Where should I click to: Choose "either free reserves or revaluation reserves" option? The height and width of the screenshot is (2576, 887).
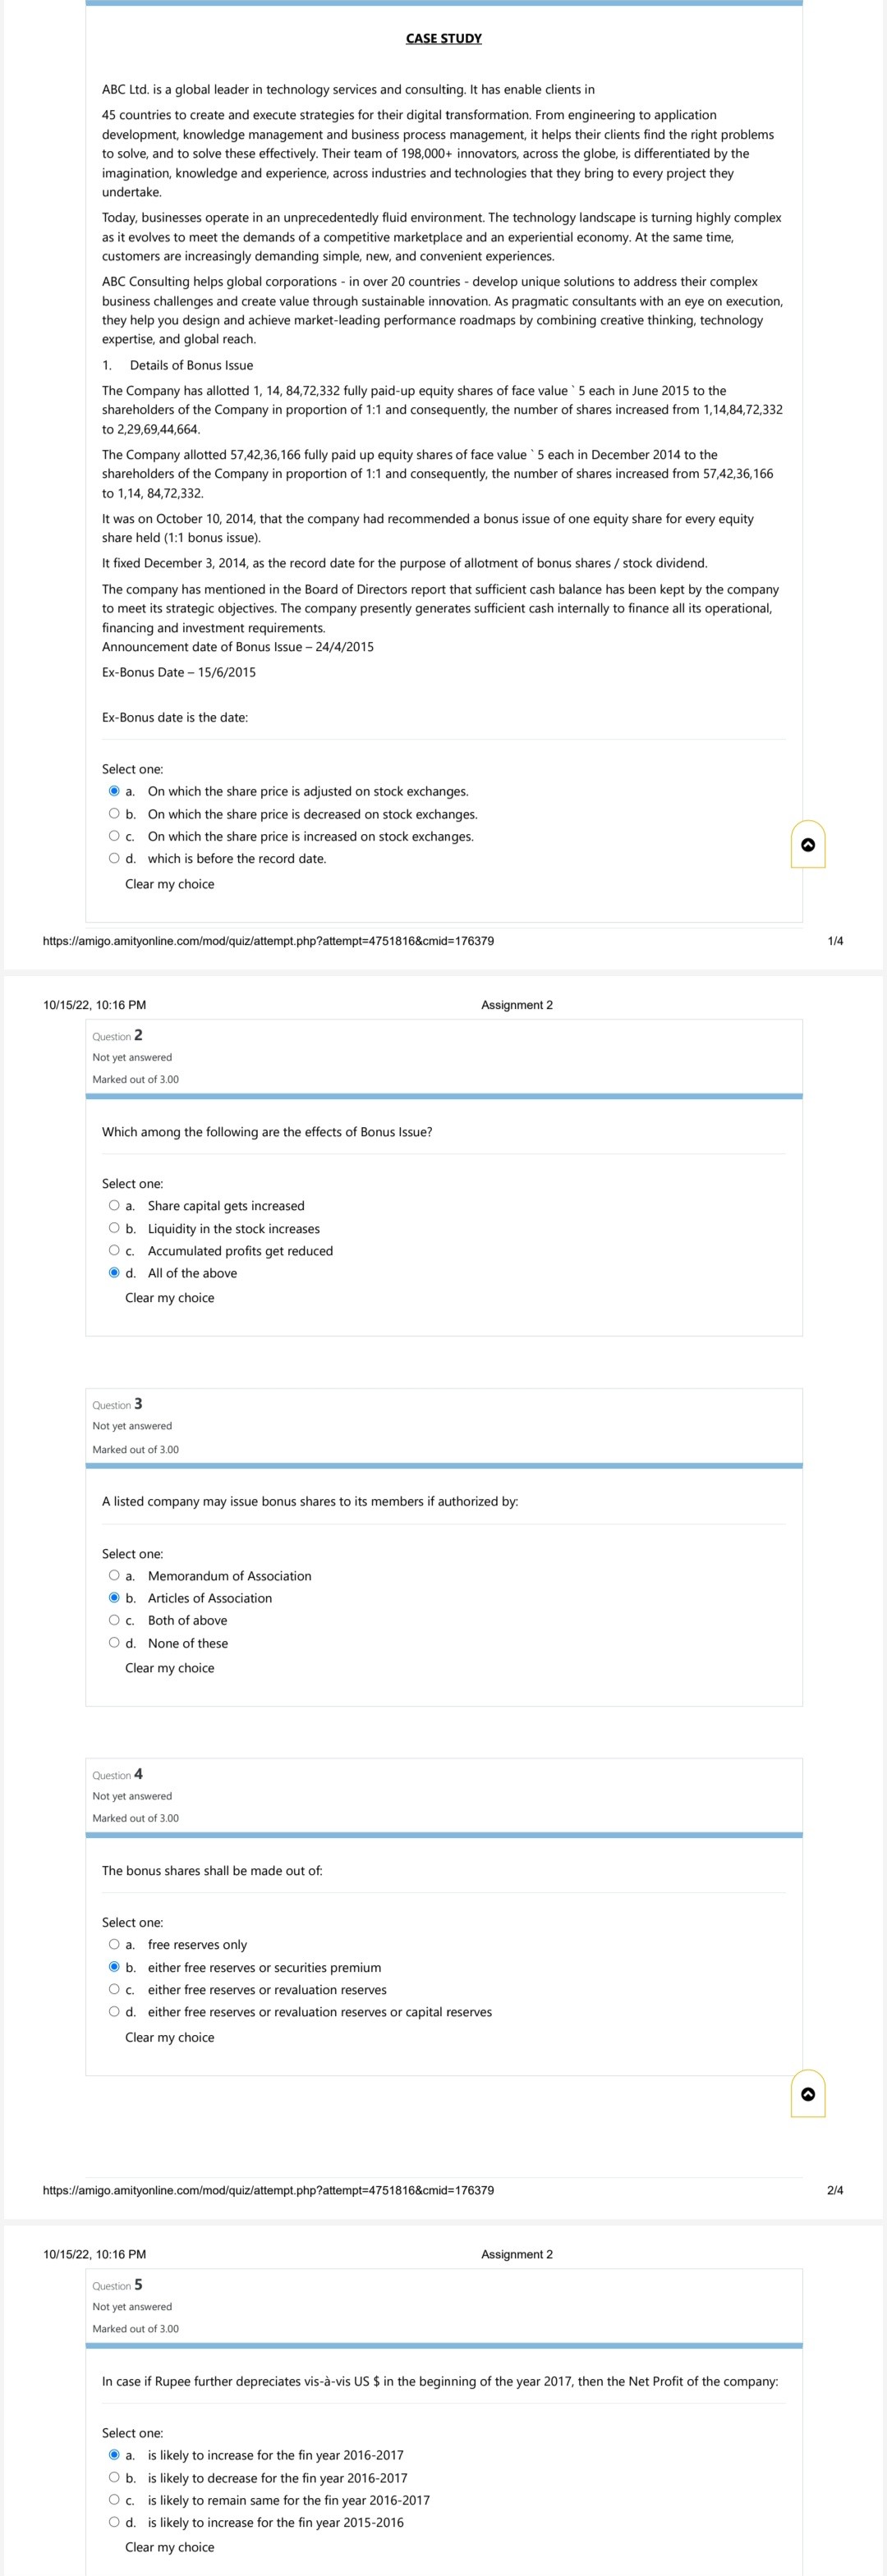tap(115, 1989)
